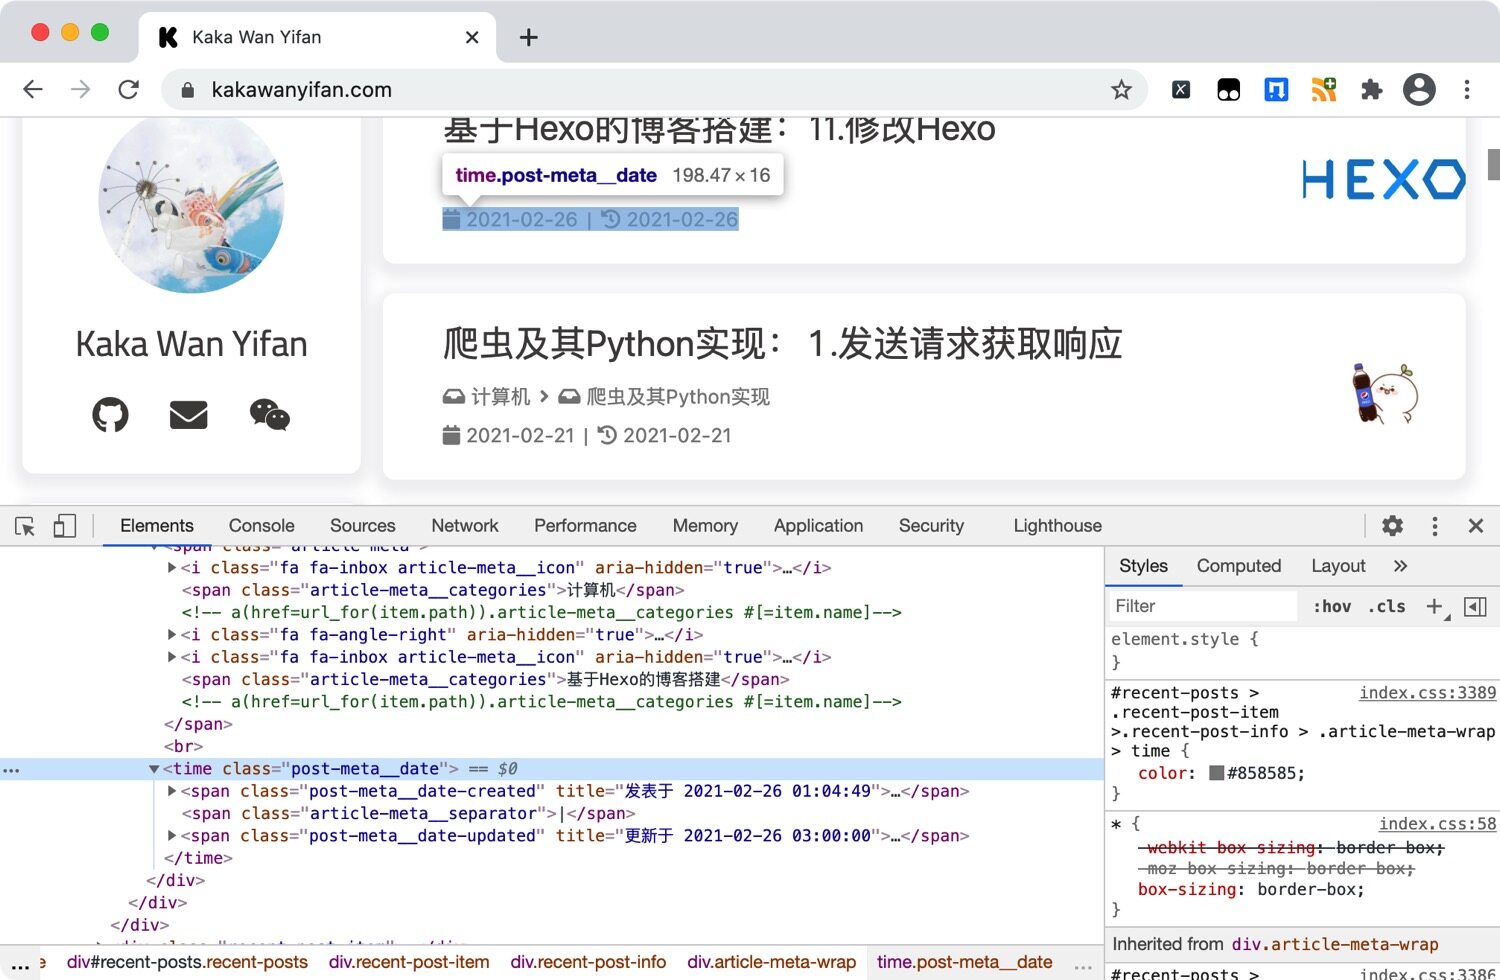Viewport: 1500px width, 980px height.
Task: Toggle the .cls element classes panel
Action: 1387,606
